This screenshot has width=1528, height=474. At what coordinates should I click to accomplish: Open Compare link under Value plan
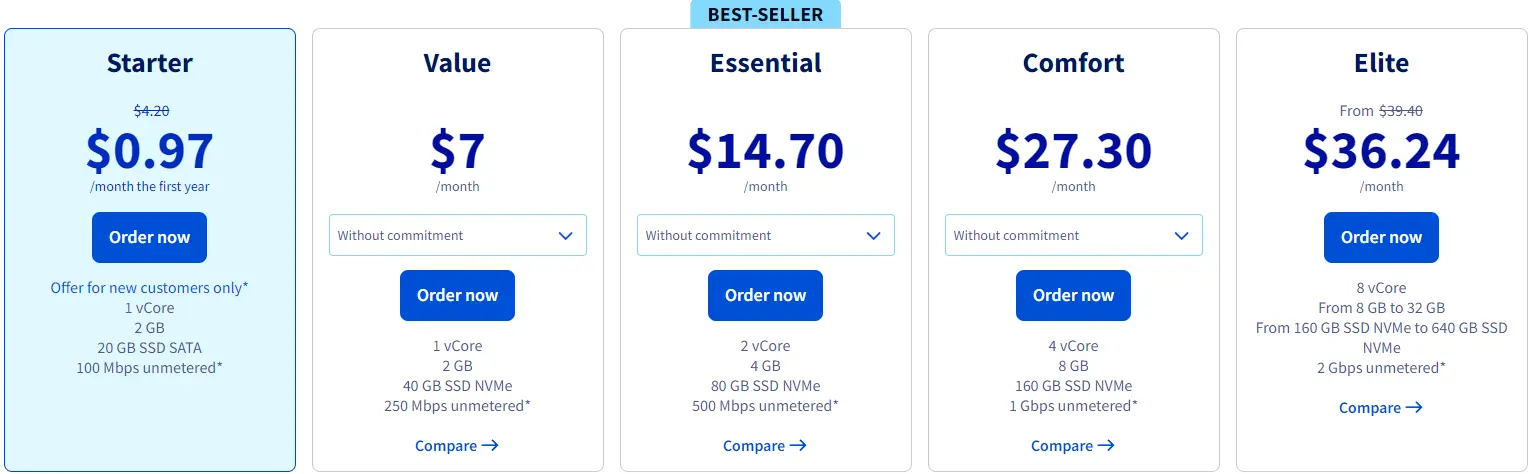(x=457, y=446)
